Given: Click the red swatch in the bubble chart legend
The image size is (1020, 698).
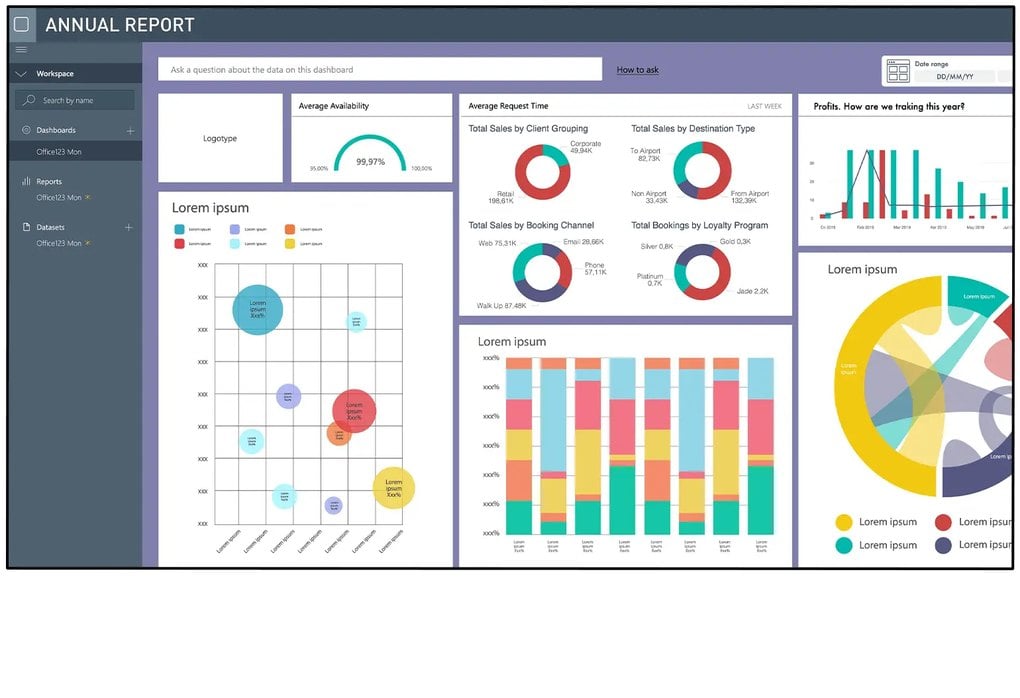Looking at the screenshot, I should 180,243.
